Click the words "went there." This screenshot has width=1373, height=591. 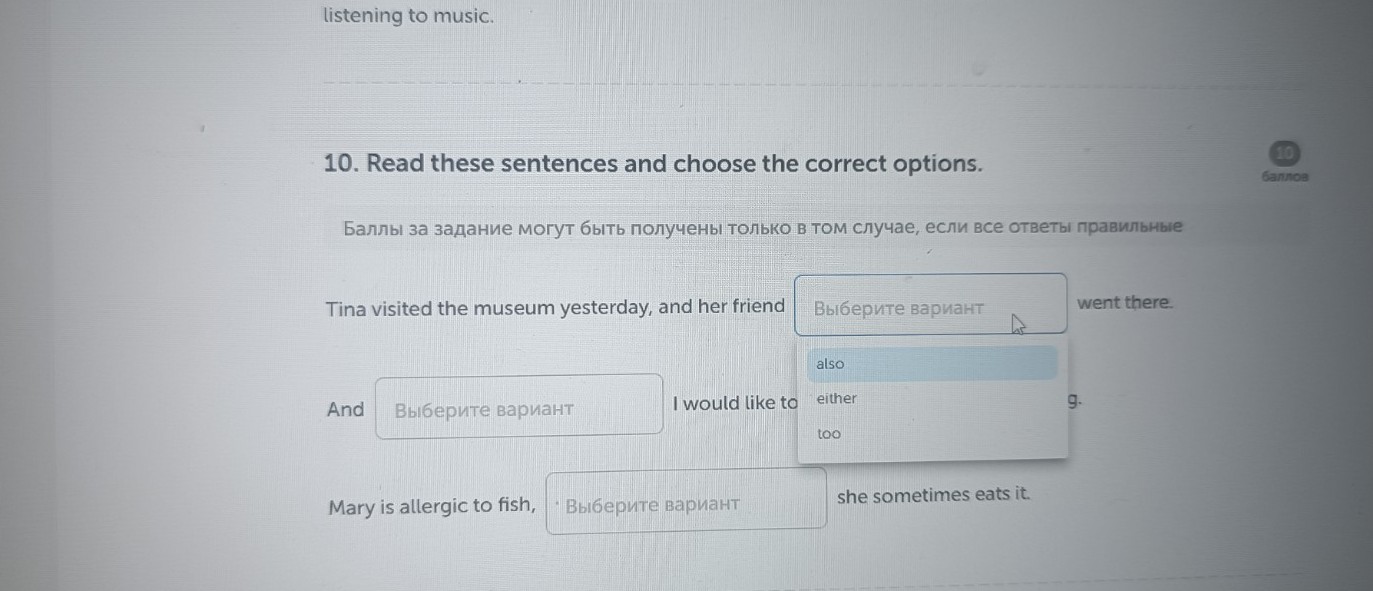coord(1125,303)
